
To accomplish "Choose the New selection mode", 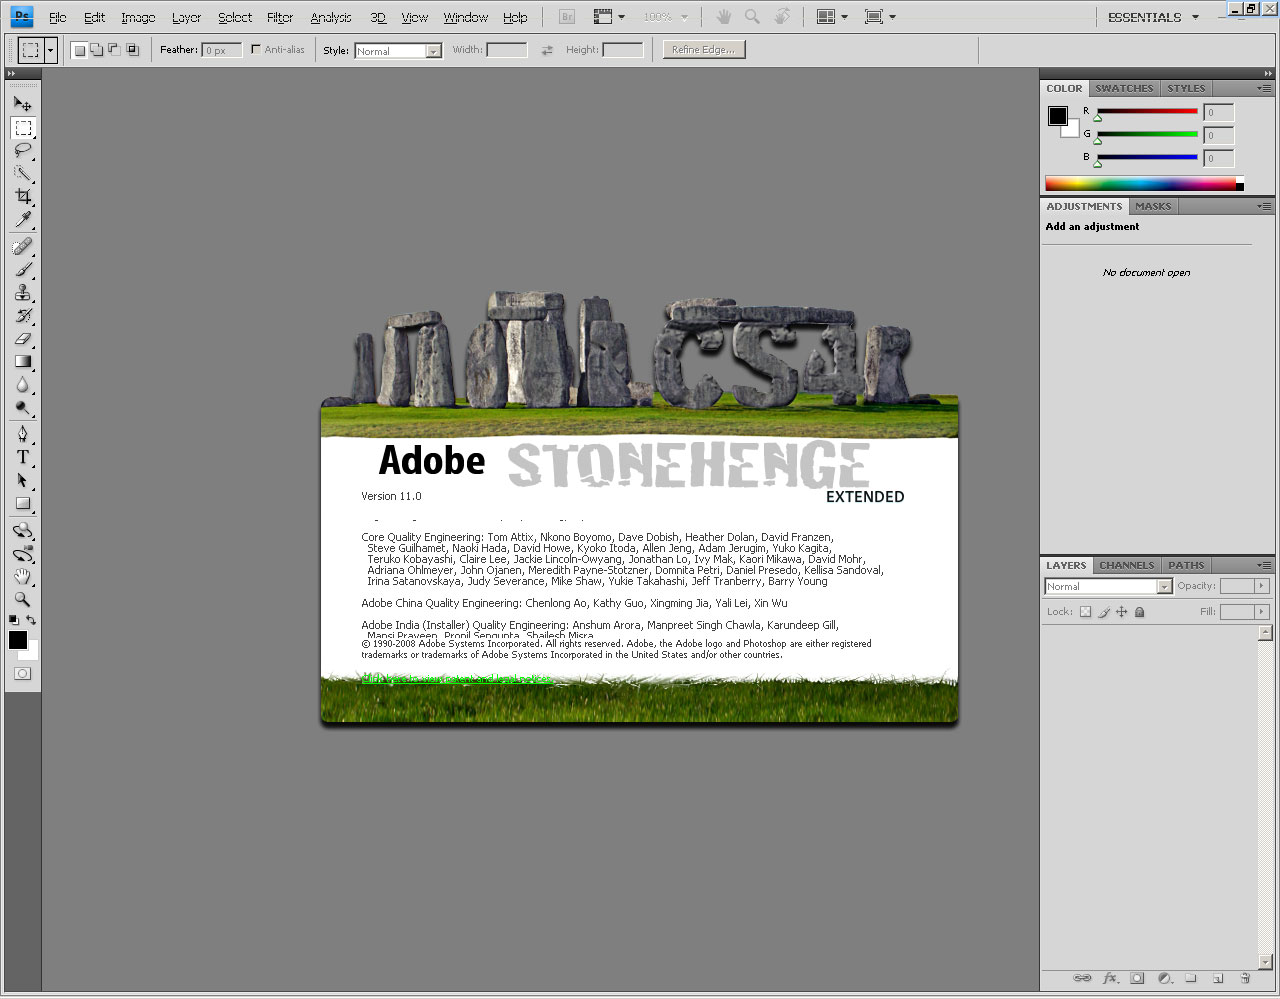I will 79,50.
